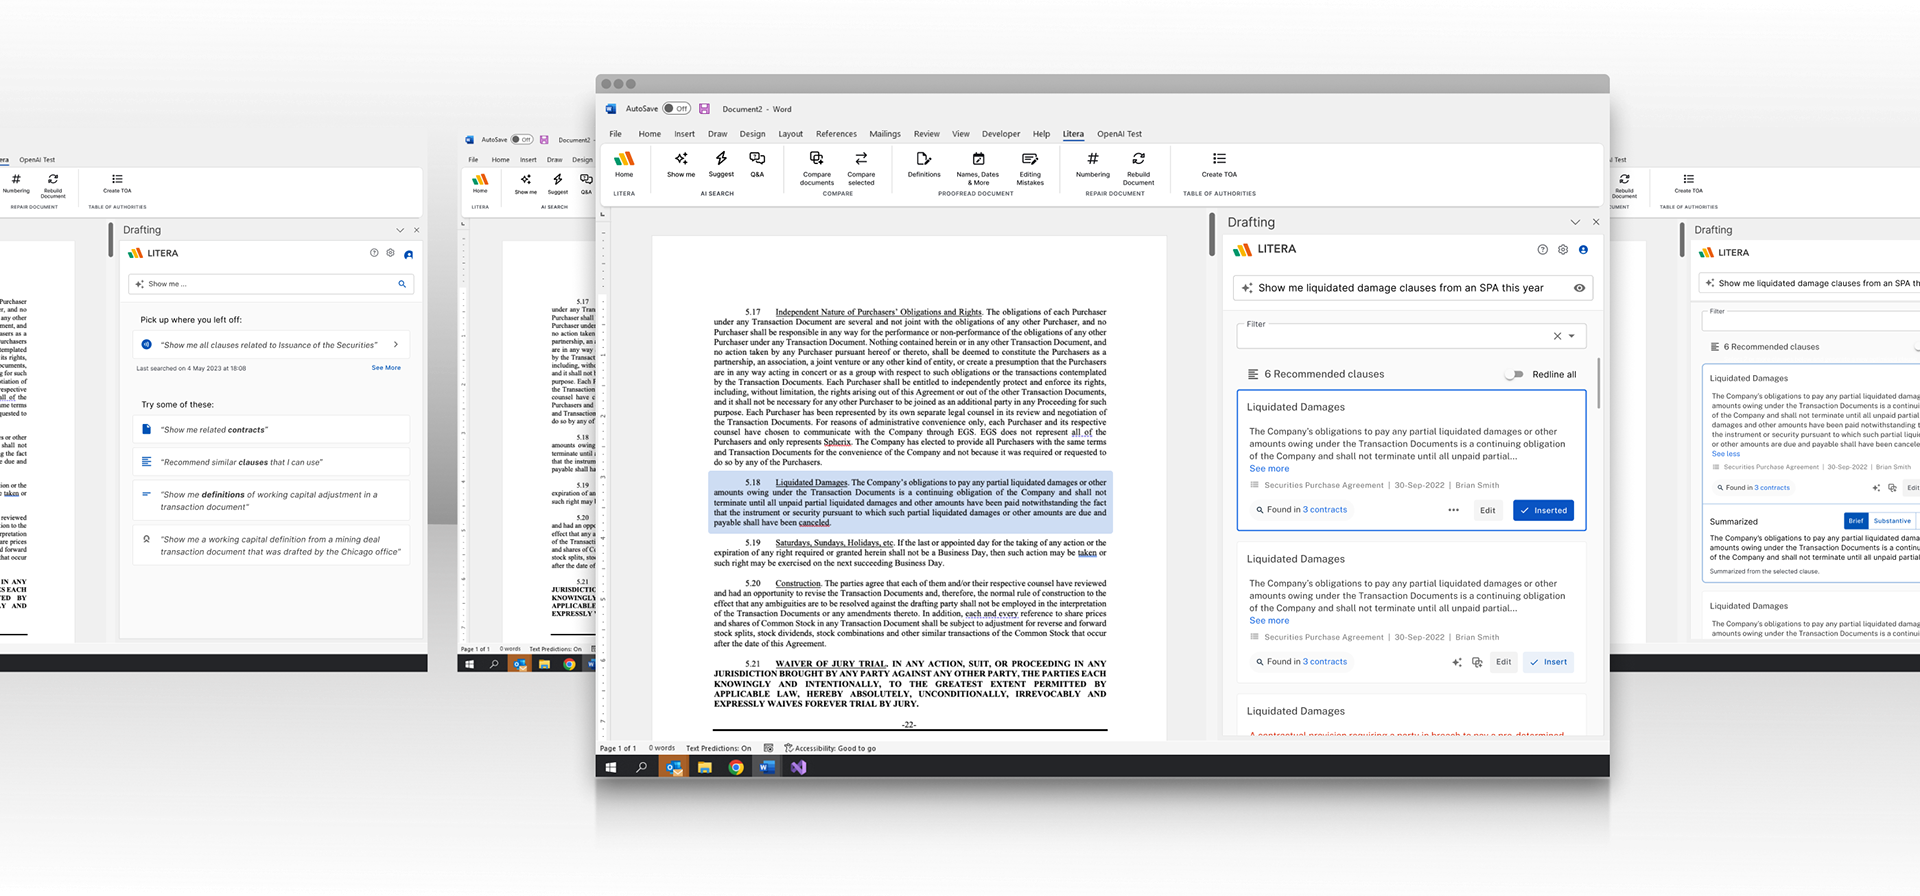Collapse Drafting pane chevron in the left window

400,230
